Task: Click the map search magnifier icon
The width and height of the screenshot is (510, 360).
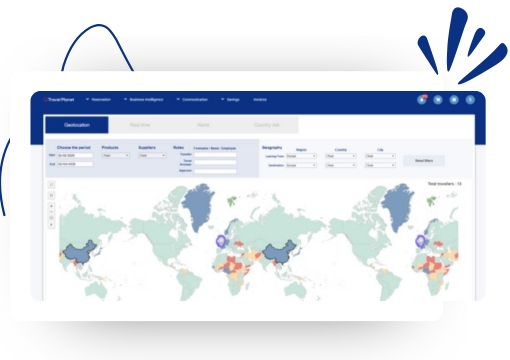Action: point(51,184)
